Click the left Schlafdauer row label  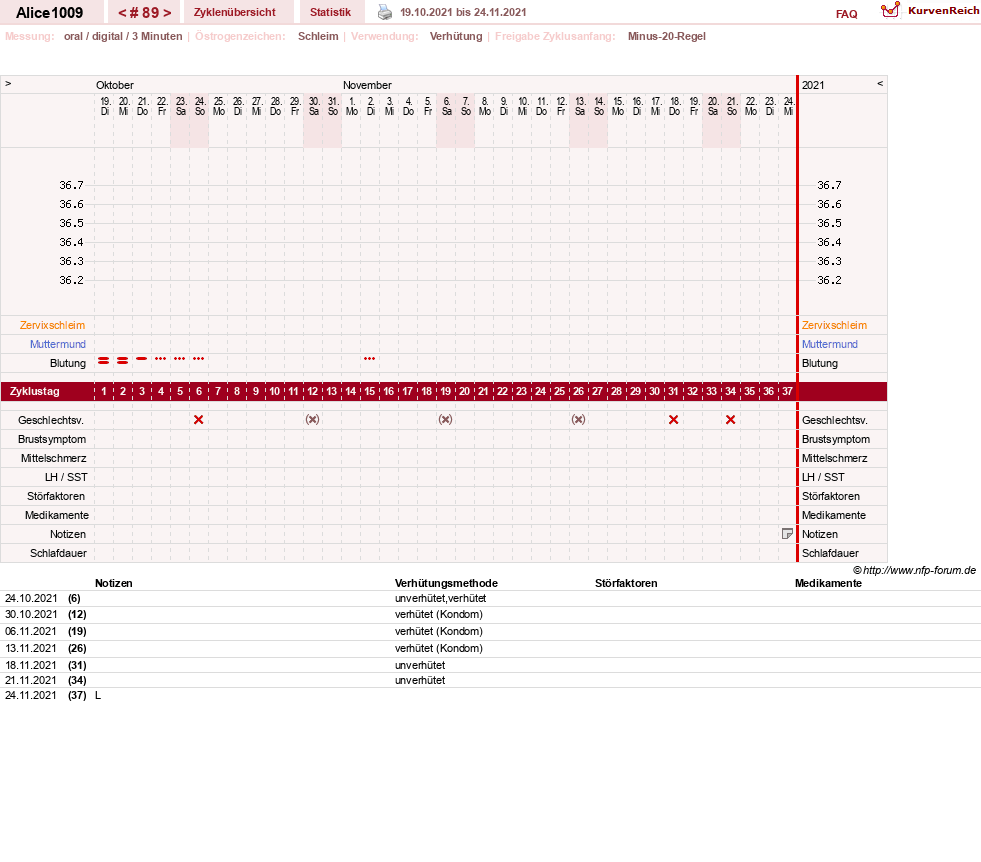click(x=59, y=553)
